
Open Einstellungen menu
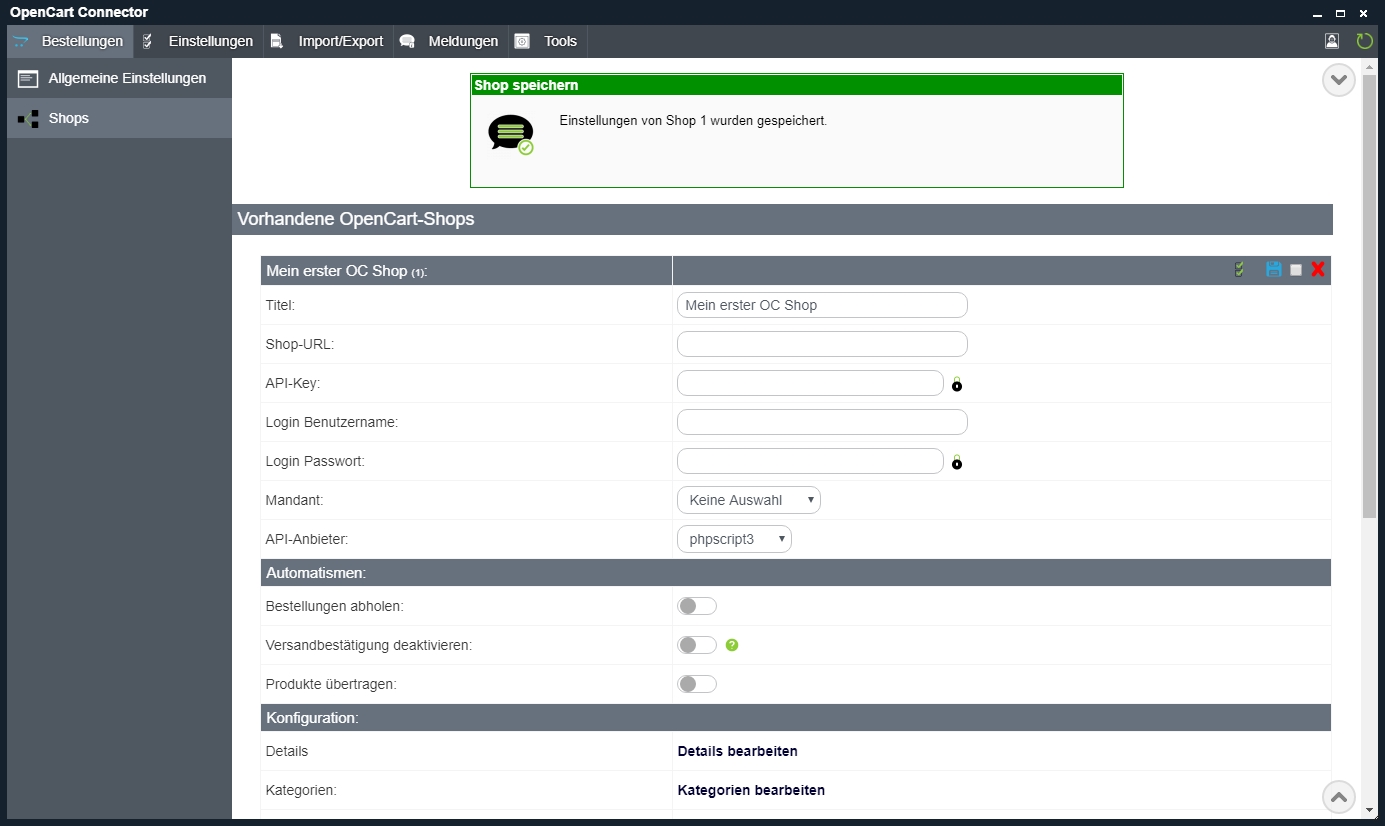[198, 41]
